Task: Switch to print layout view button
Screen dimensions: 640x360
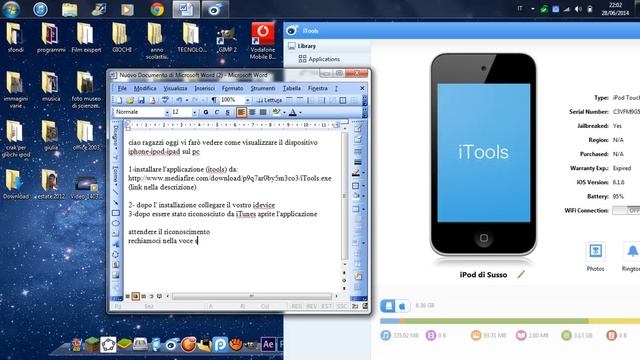Action: pyautogui.click(x=136, y=296)
